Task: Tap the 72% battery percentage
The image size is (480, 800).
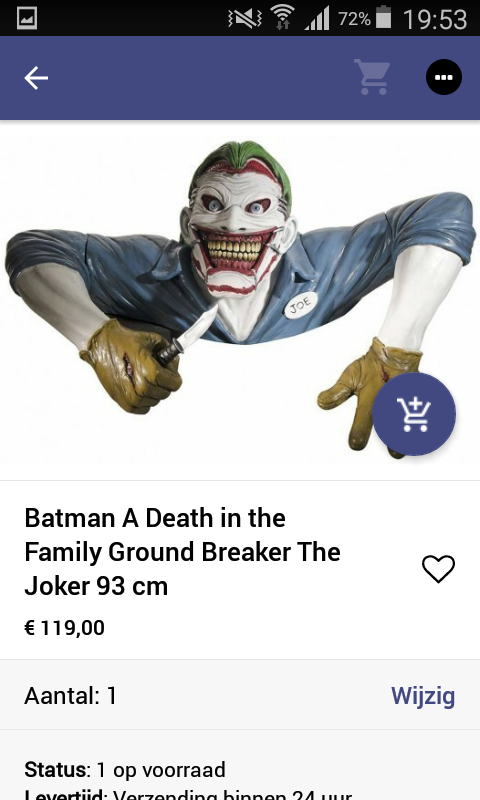Action: (x=355, y=19)
